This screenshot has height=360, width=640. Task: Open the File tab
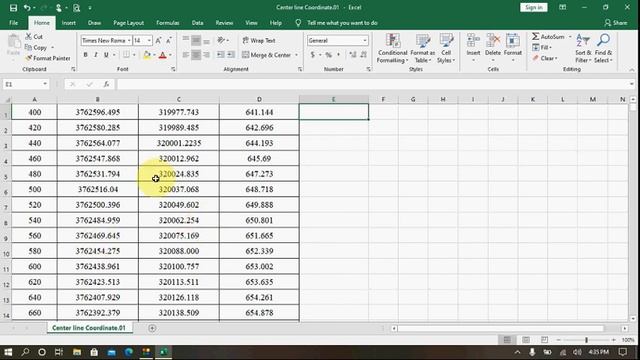point(13,23)
